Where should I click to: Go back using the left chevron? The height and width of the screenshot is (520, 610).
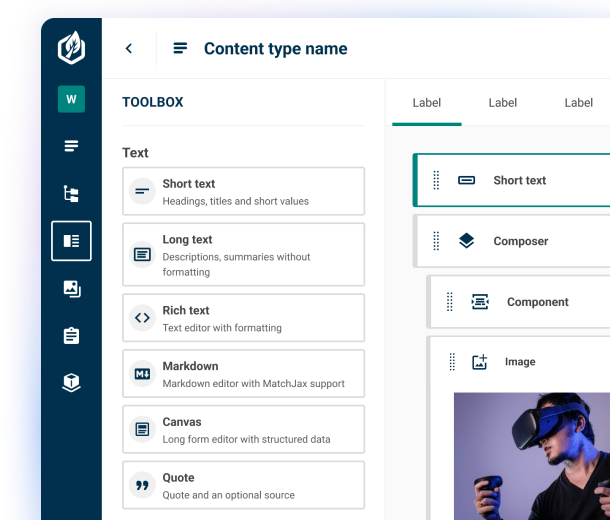129,48
